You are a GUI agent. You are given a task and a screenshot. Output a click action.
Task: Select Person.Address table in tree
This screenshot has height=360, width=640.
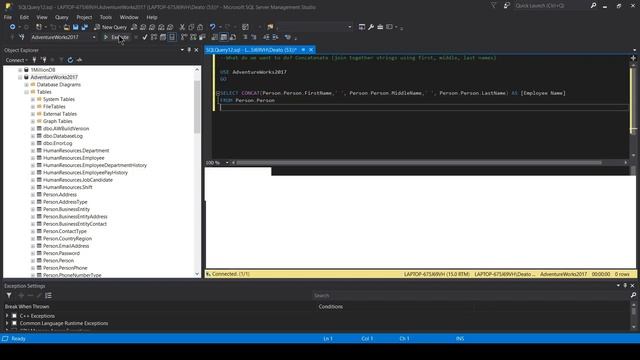(x=60, y=195)
